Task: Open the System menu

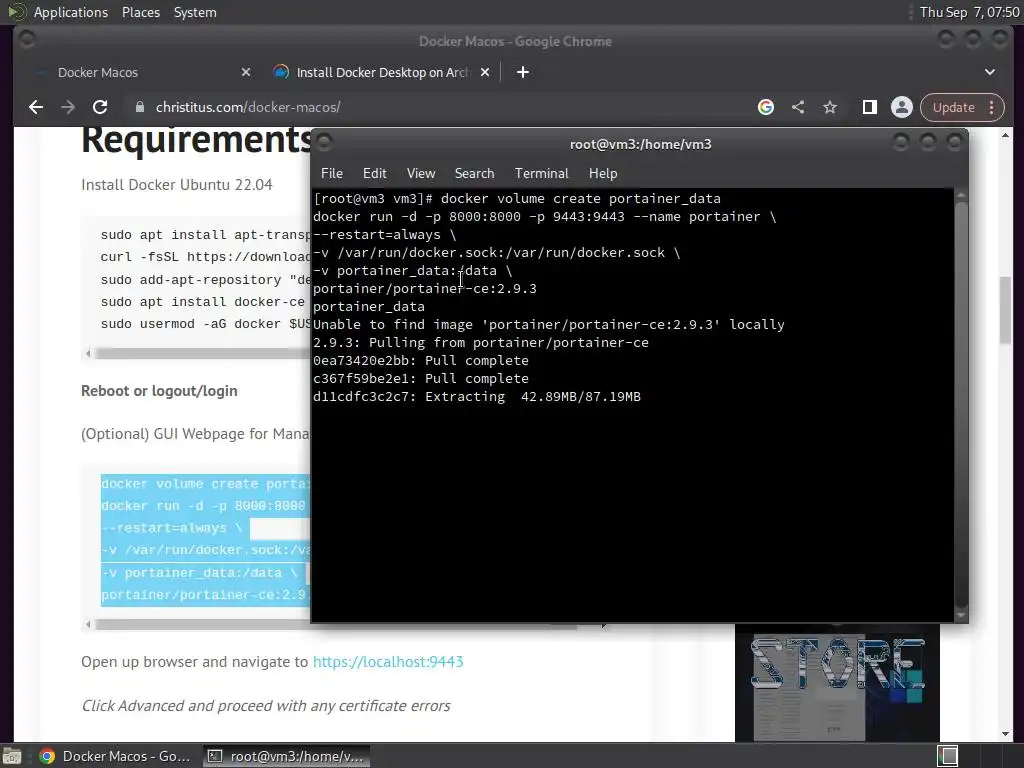Action: tap(195, 12)
